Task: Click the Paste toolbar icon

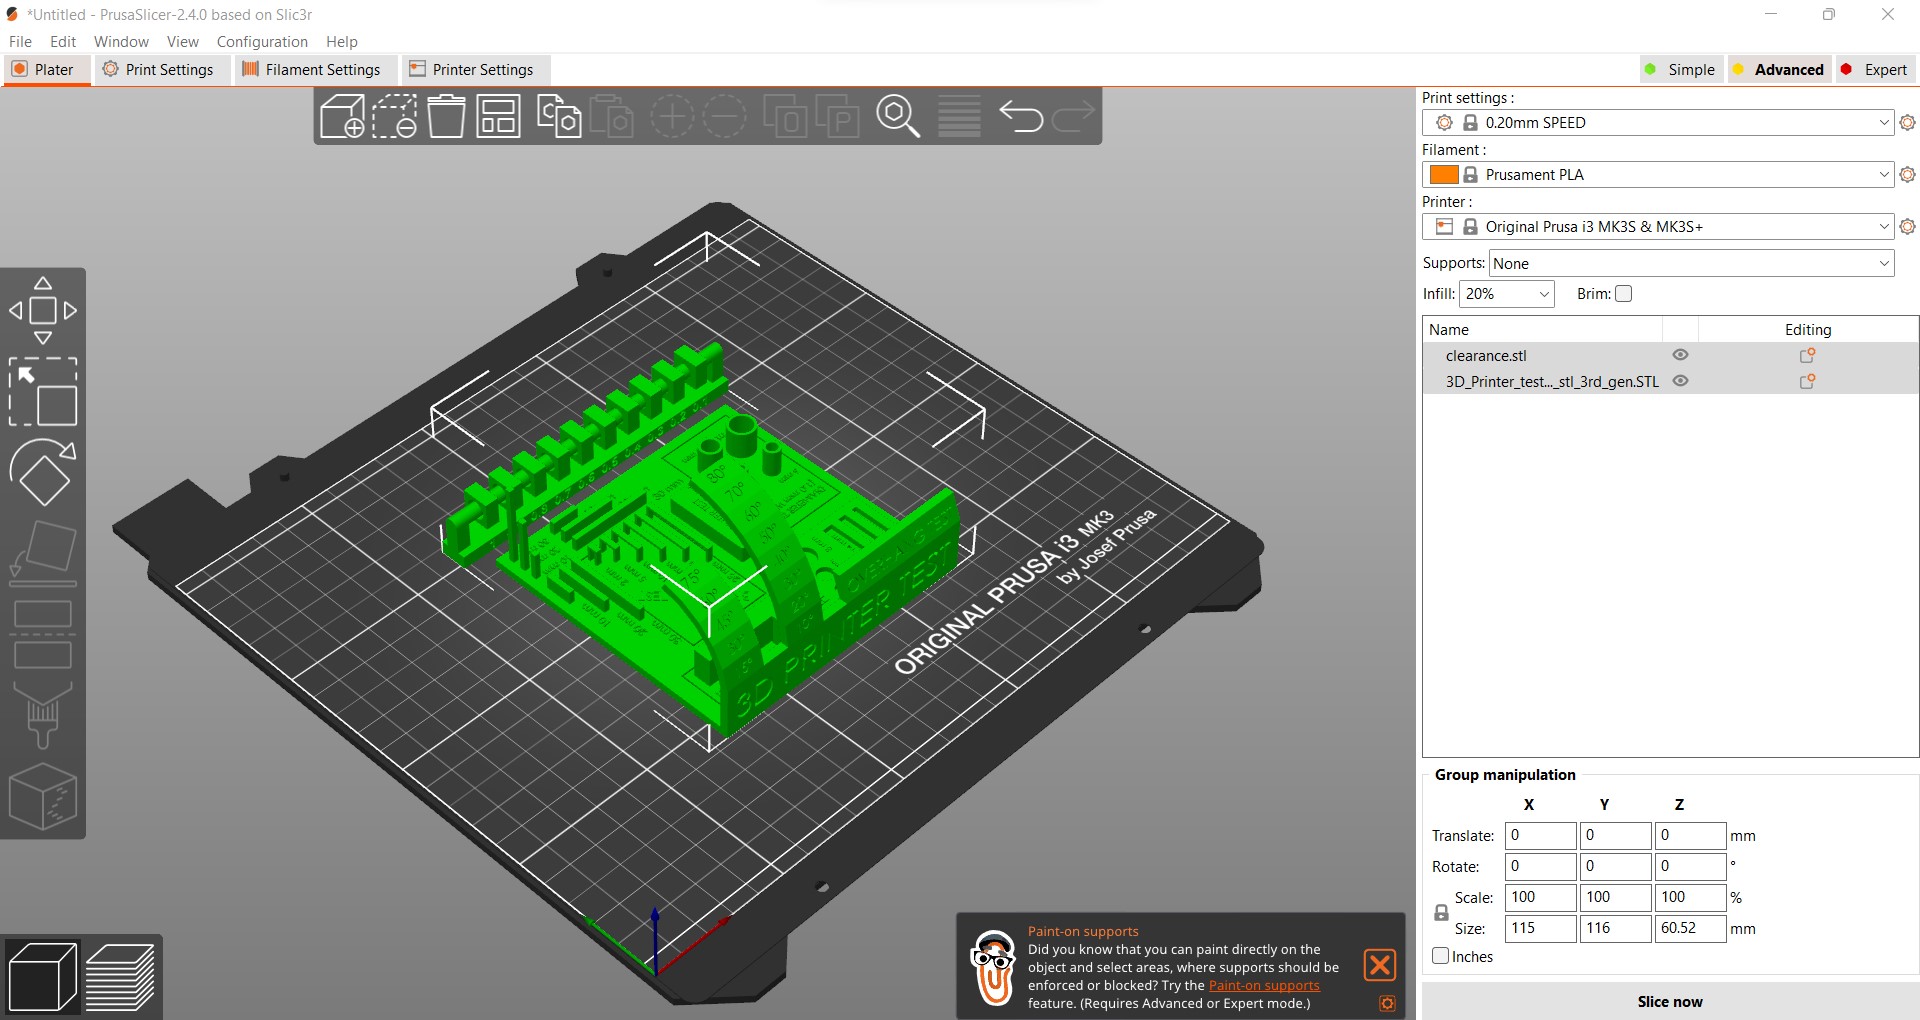Action: pyautogui.click(x=611, y=117)
